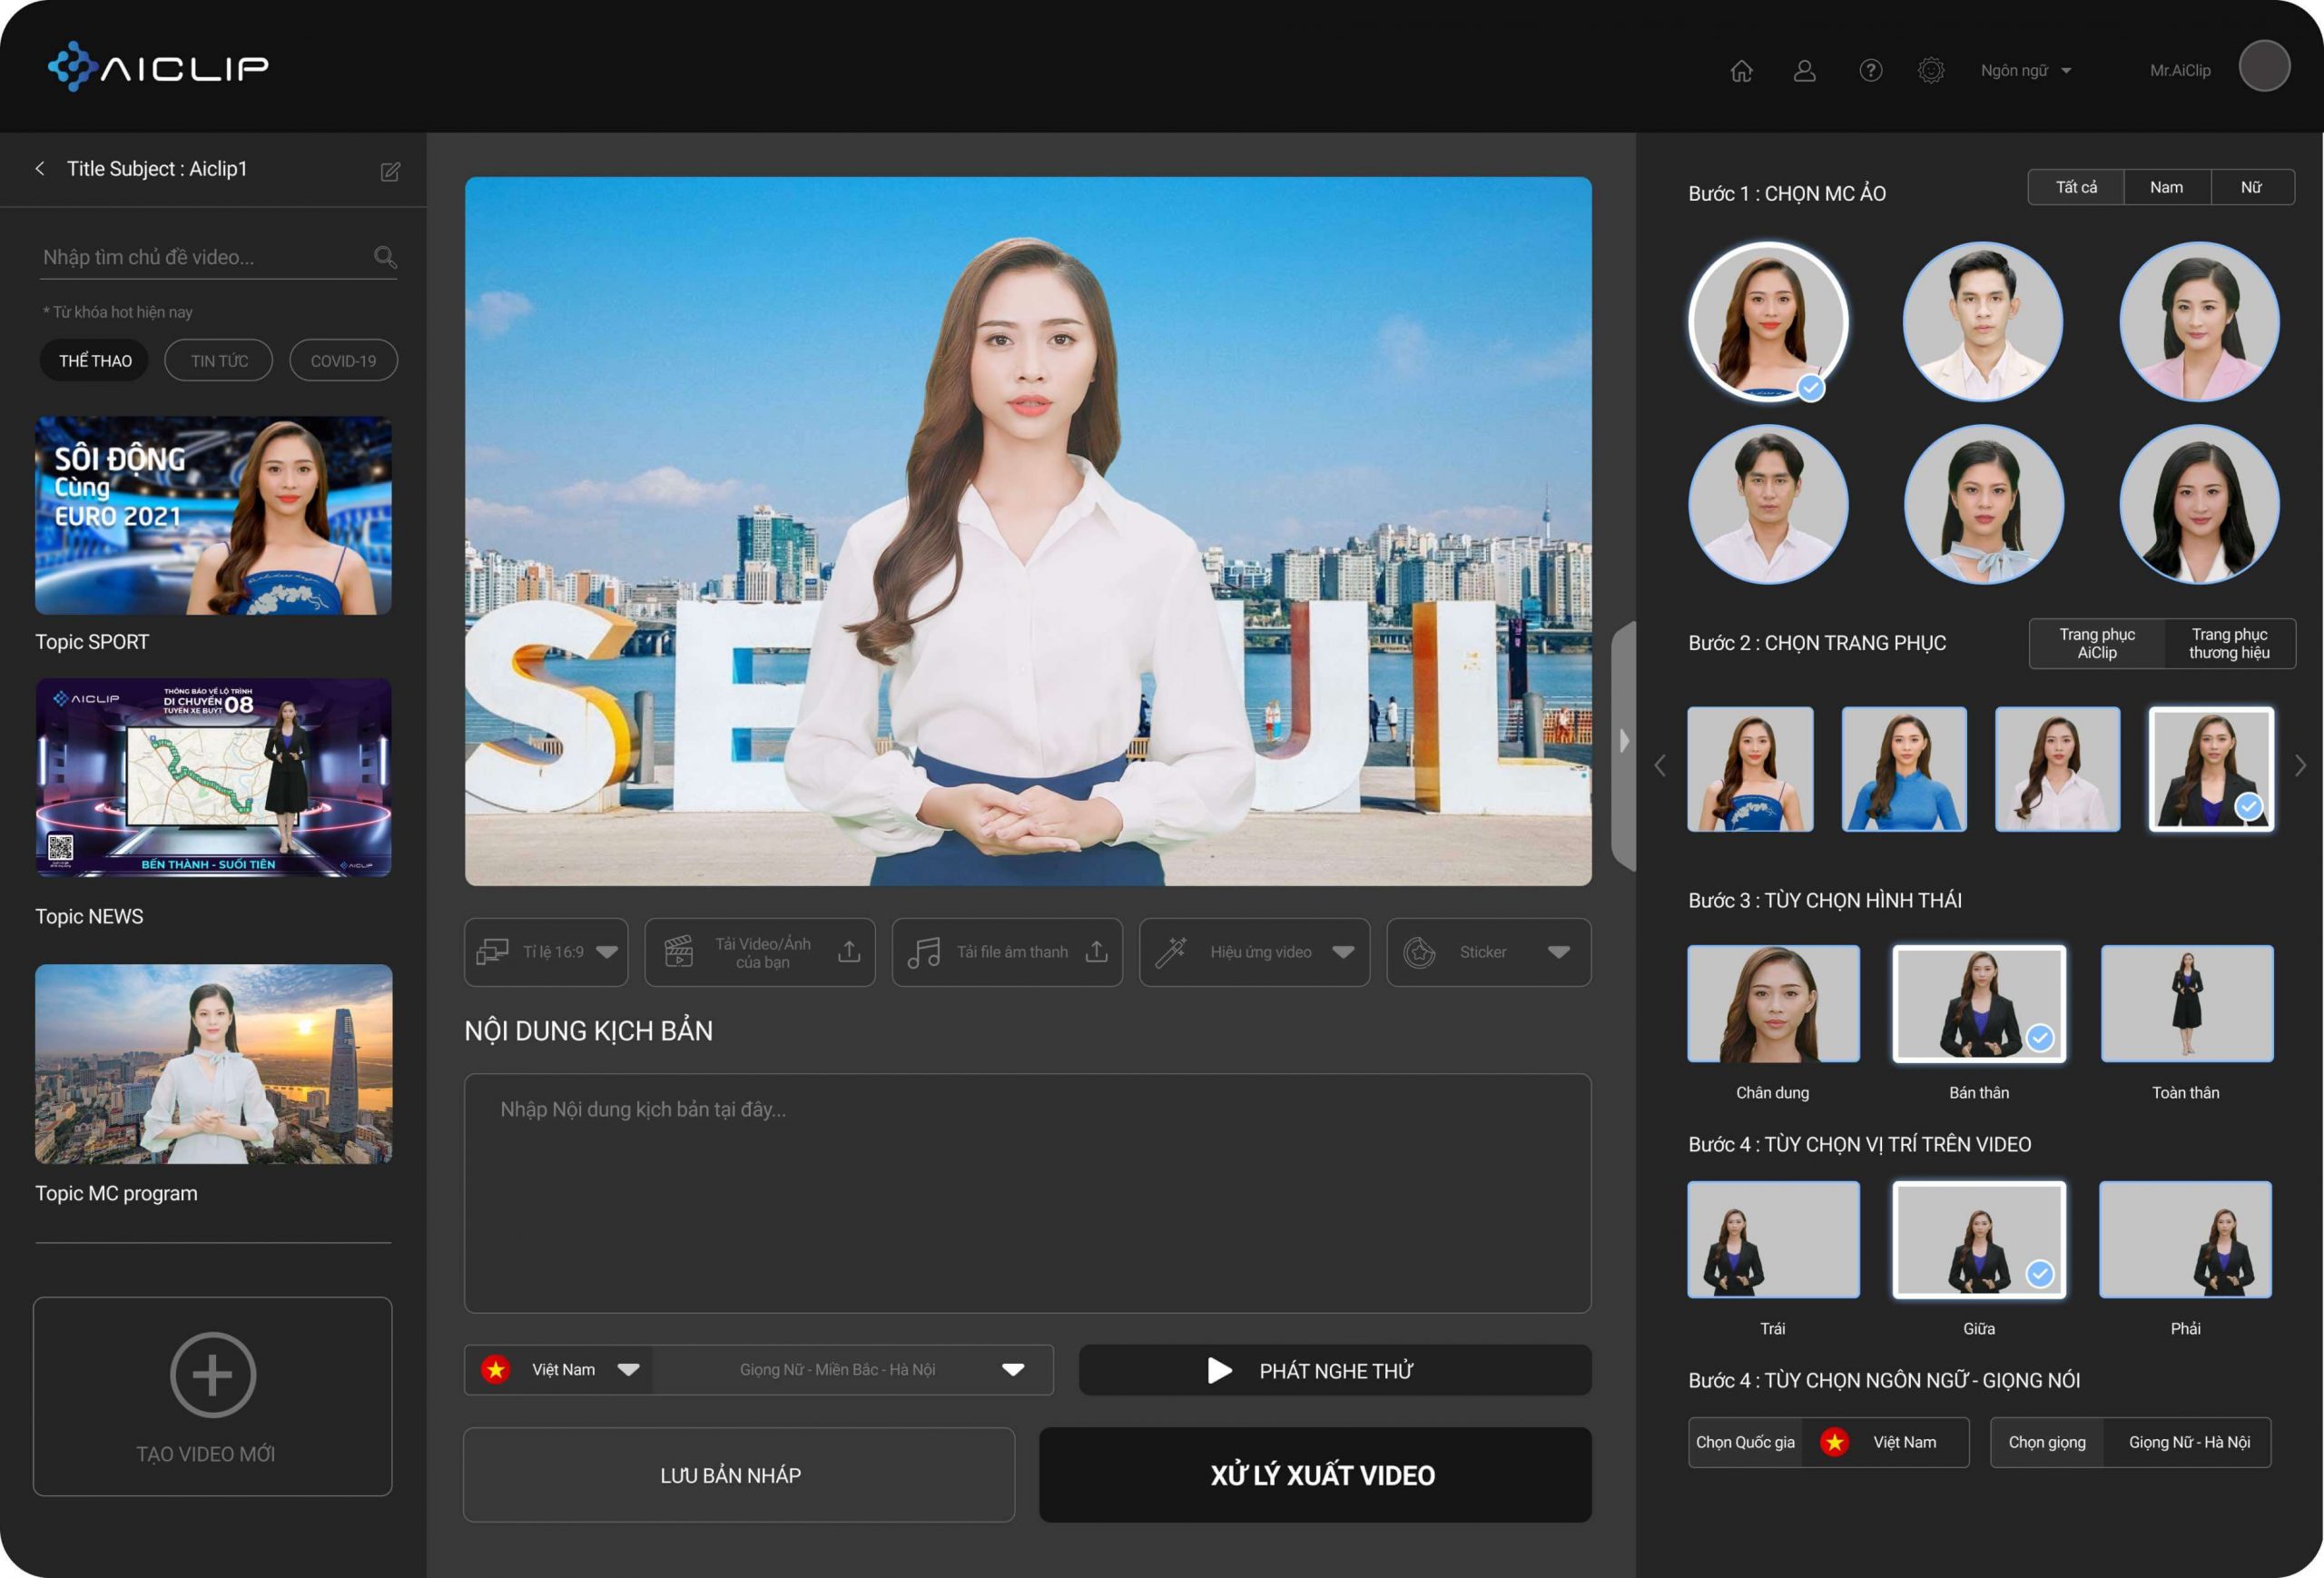Select the Toàn thân morphology option
The image size is (2324, 1578).
click(x=2186, y=1004)
